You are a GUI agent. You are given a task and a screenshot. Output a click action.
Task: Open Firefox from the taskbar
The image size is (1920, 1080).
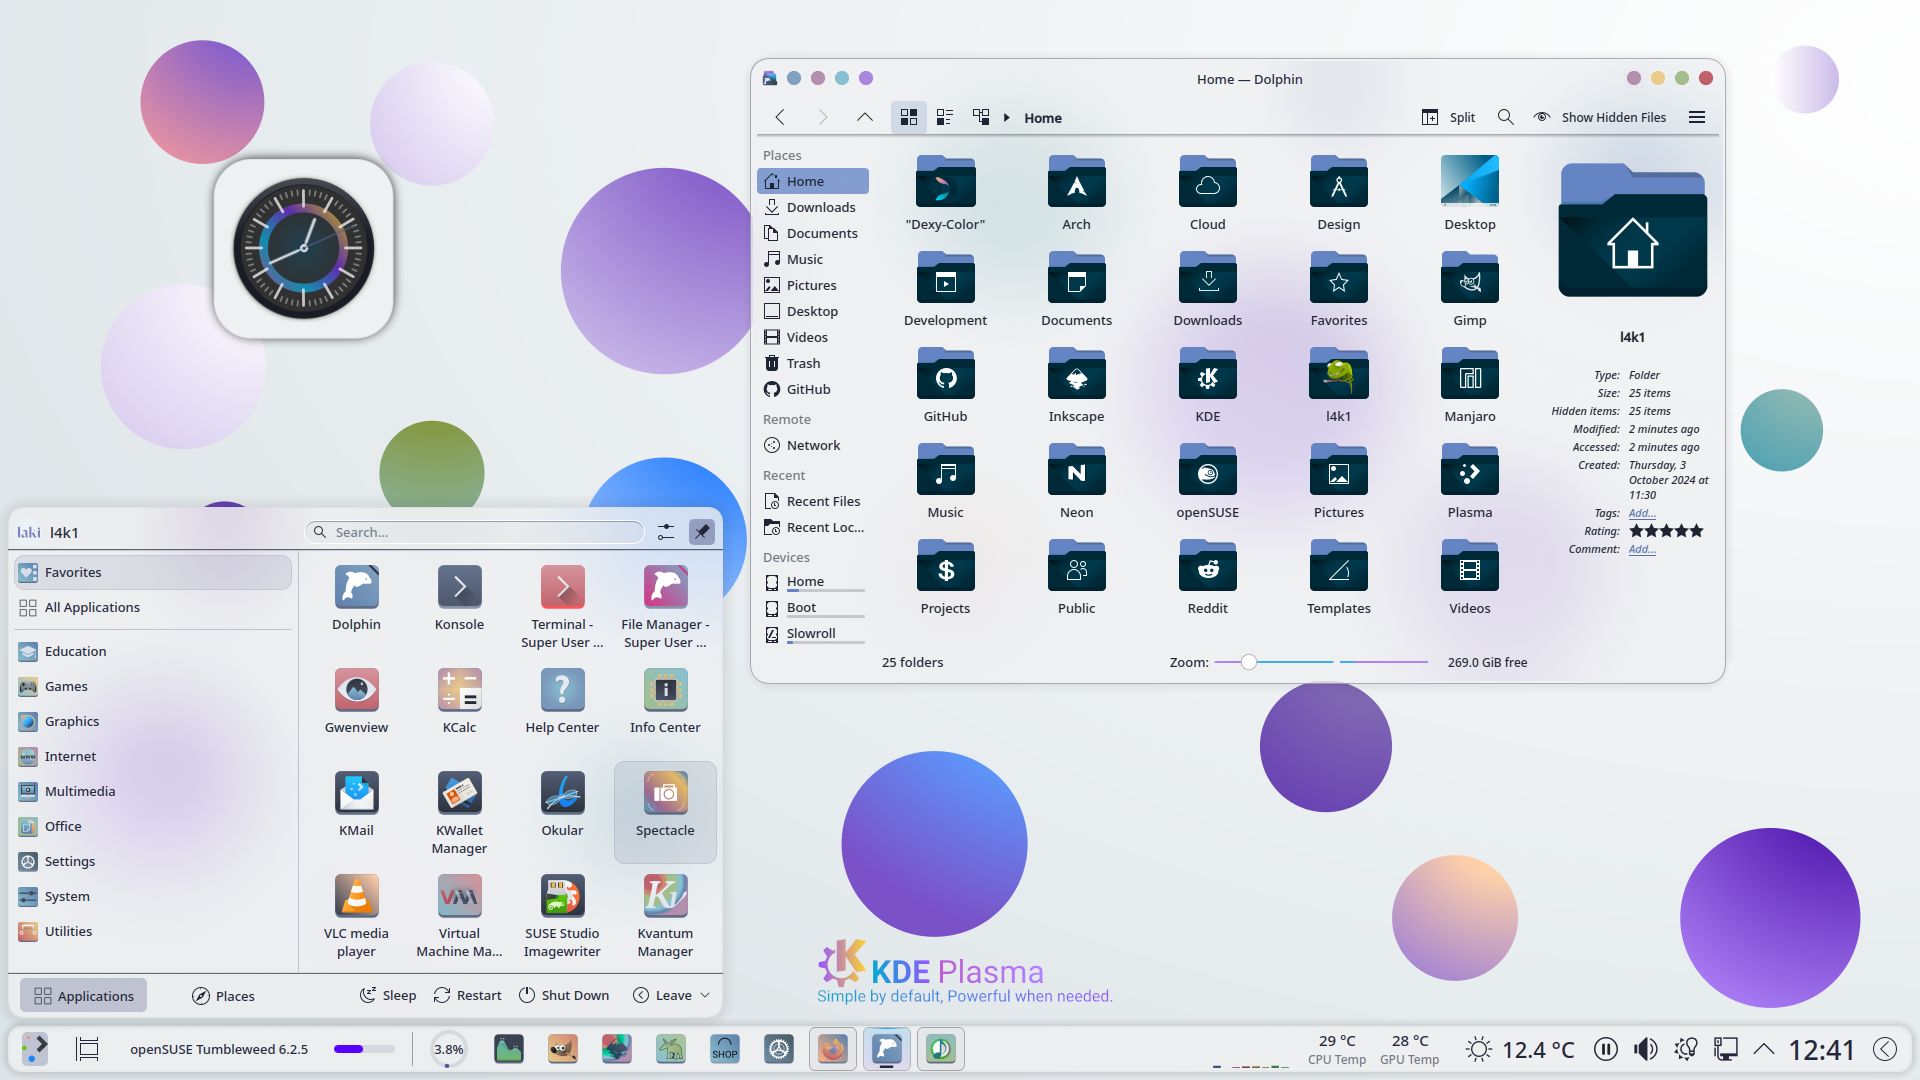(832, 1049)
